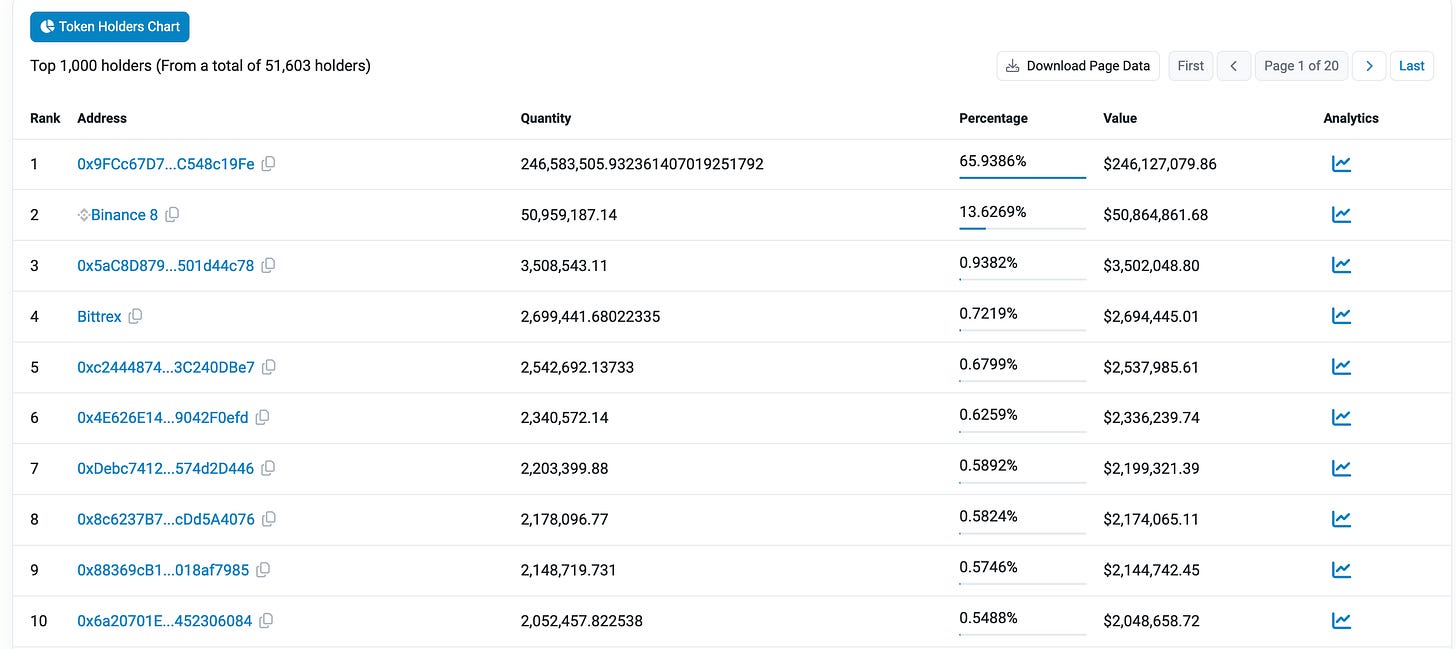Open address 0x6a20701E...452306084
Image resolution: width=1456 pixels, height=649 pixels.
pyautogui.click(x=165, y=621)
